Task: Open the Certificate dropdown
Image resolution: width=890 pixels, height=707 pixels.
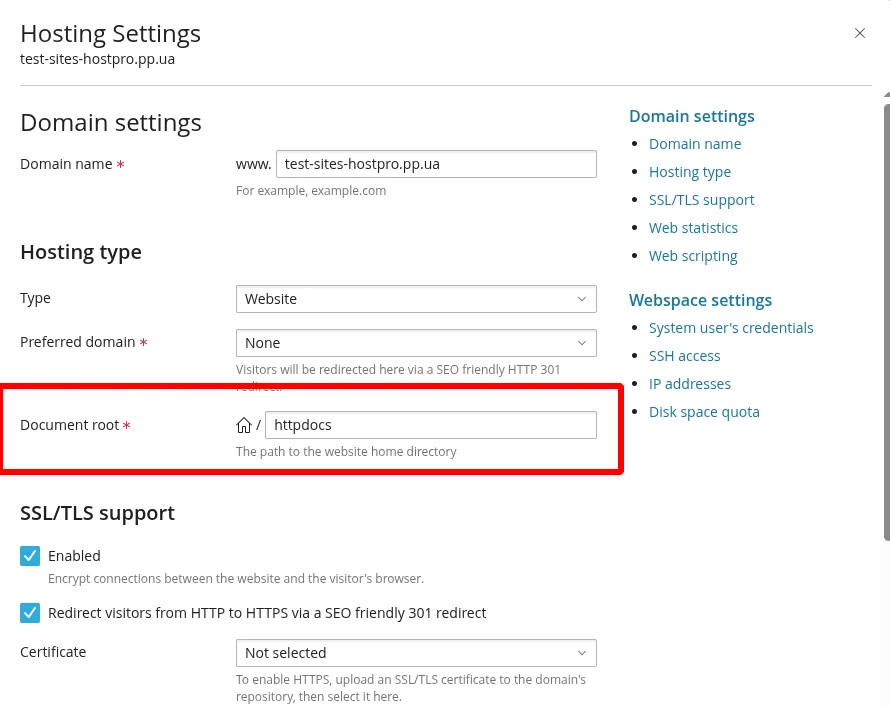Action: click(416, 653)
